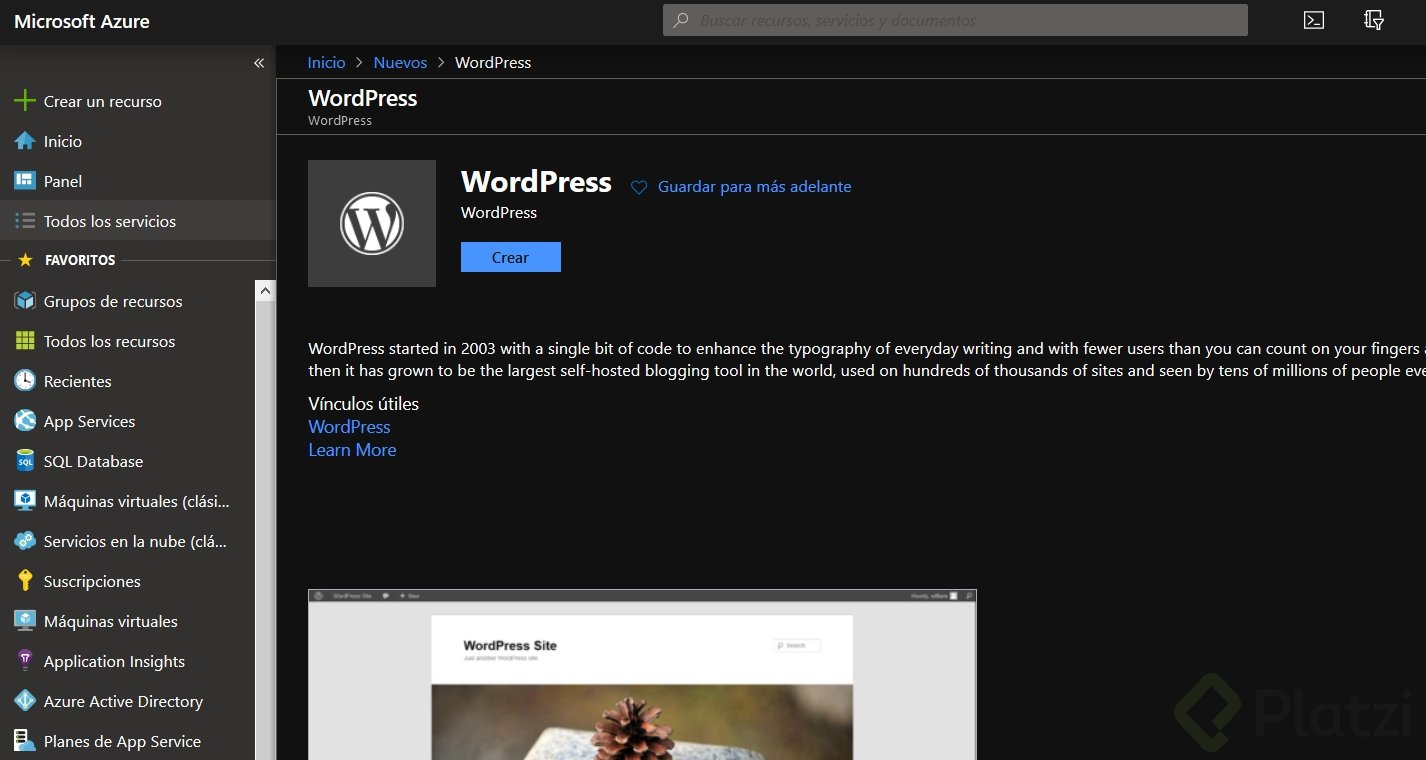Click the search magnifier icon
This screenshot has height=760, width=1426.
tap(681, 20)
